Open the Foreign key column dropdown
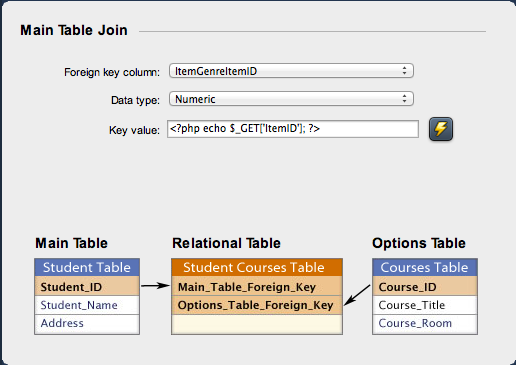Image resolution: width=516 pixels, height=365 pixels. 291,71
